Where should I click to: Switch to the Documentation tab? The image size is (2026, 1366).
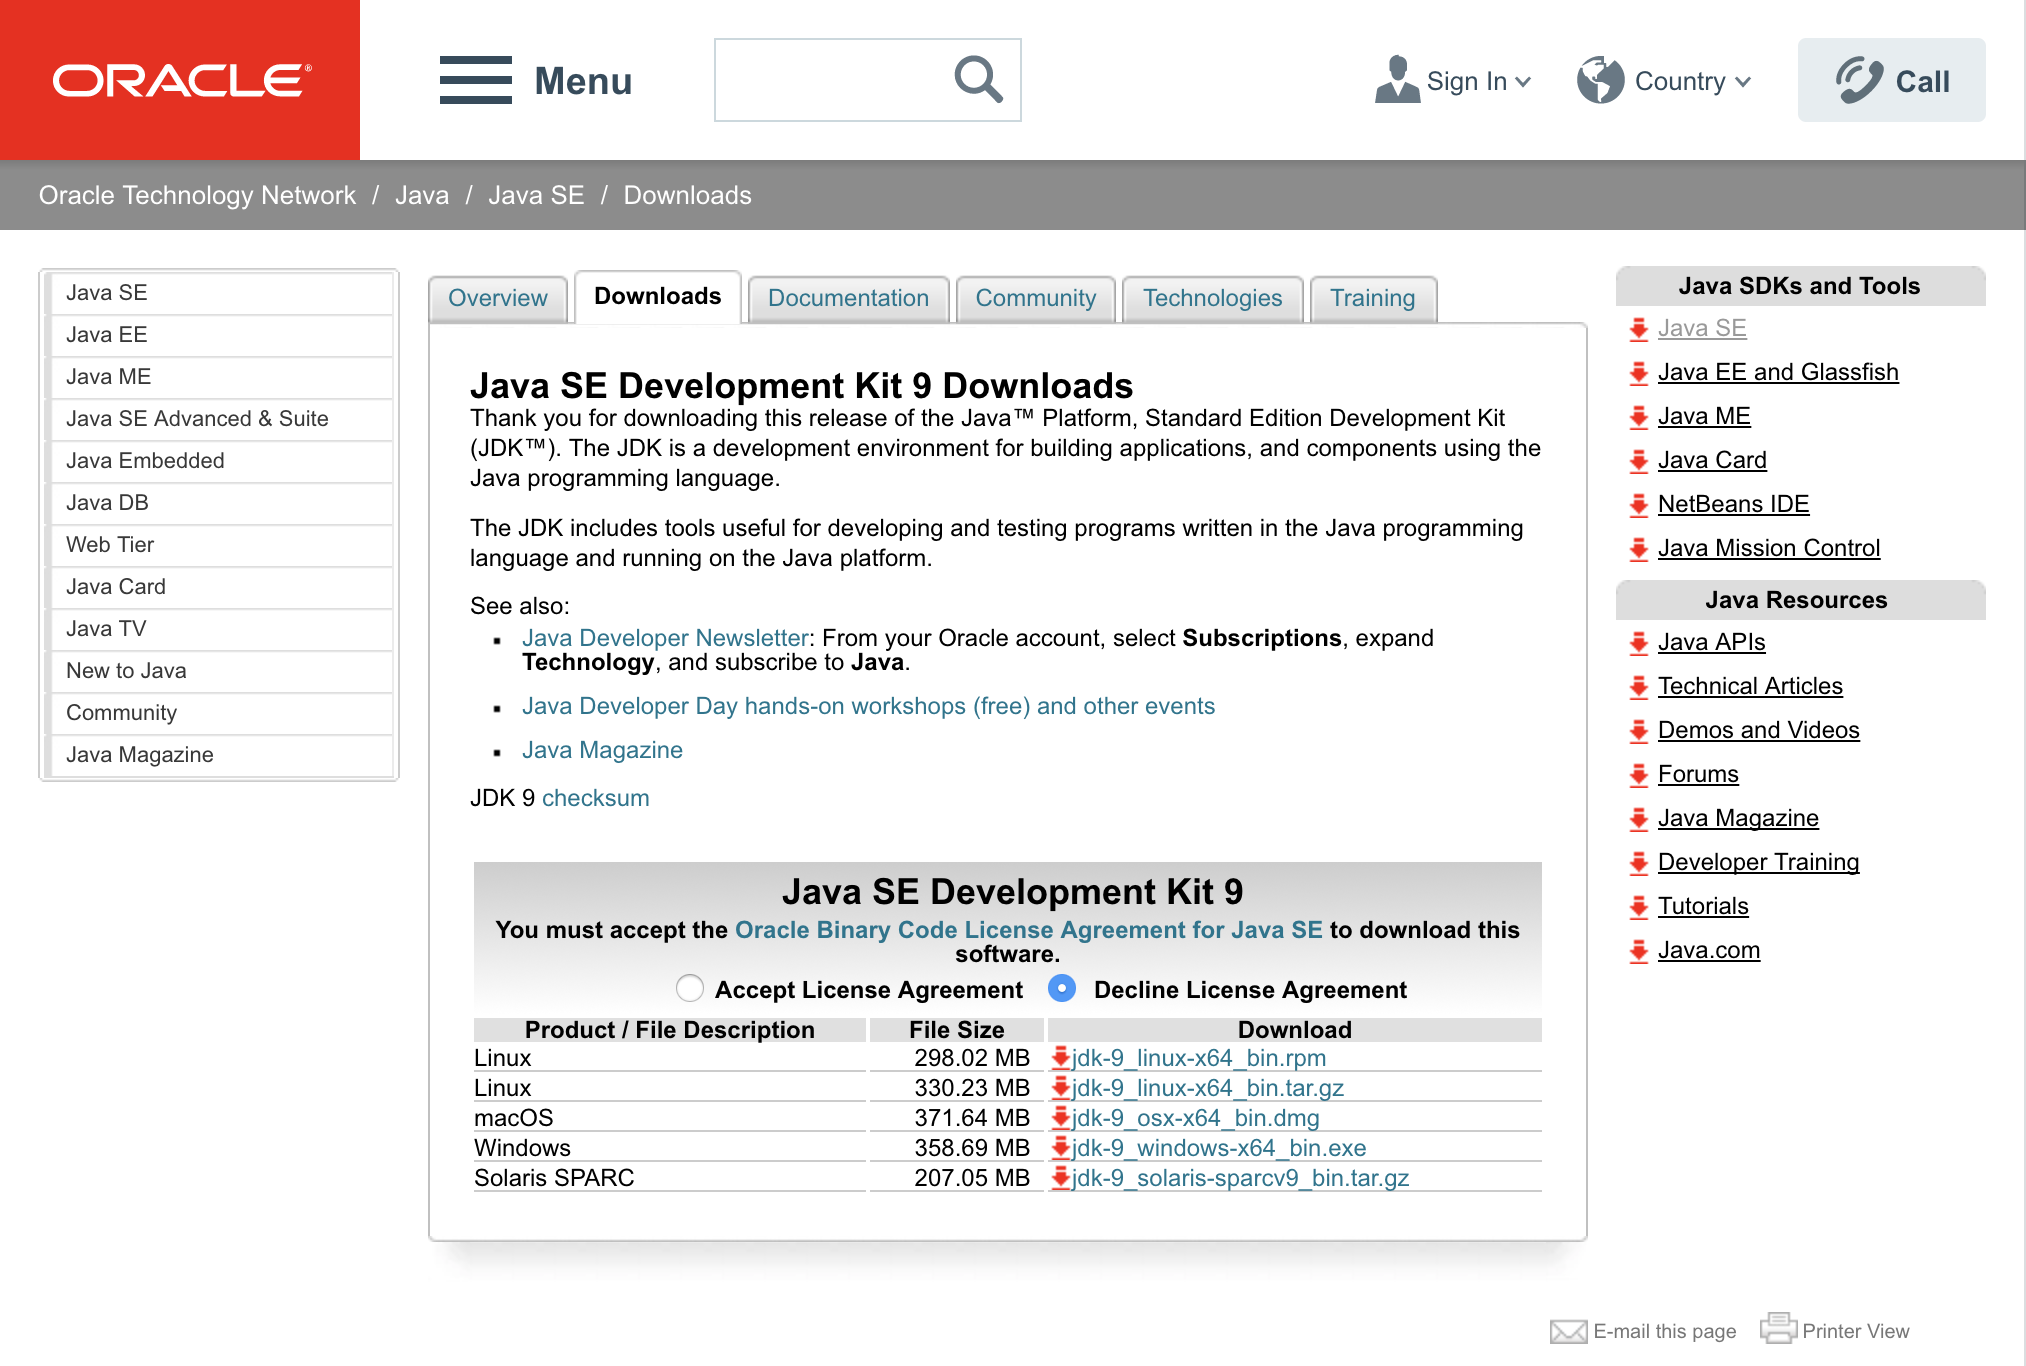pos(848,297)
